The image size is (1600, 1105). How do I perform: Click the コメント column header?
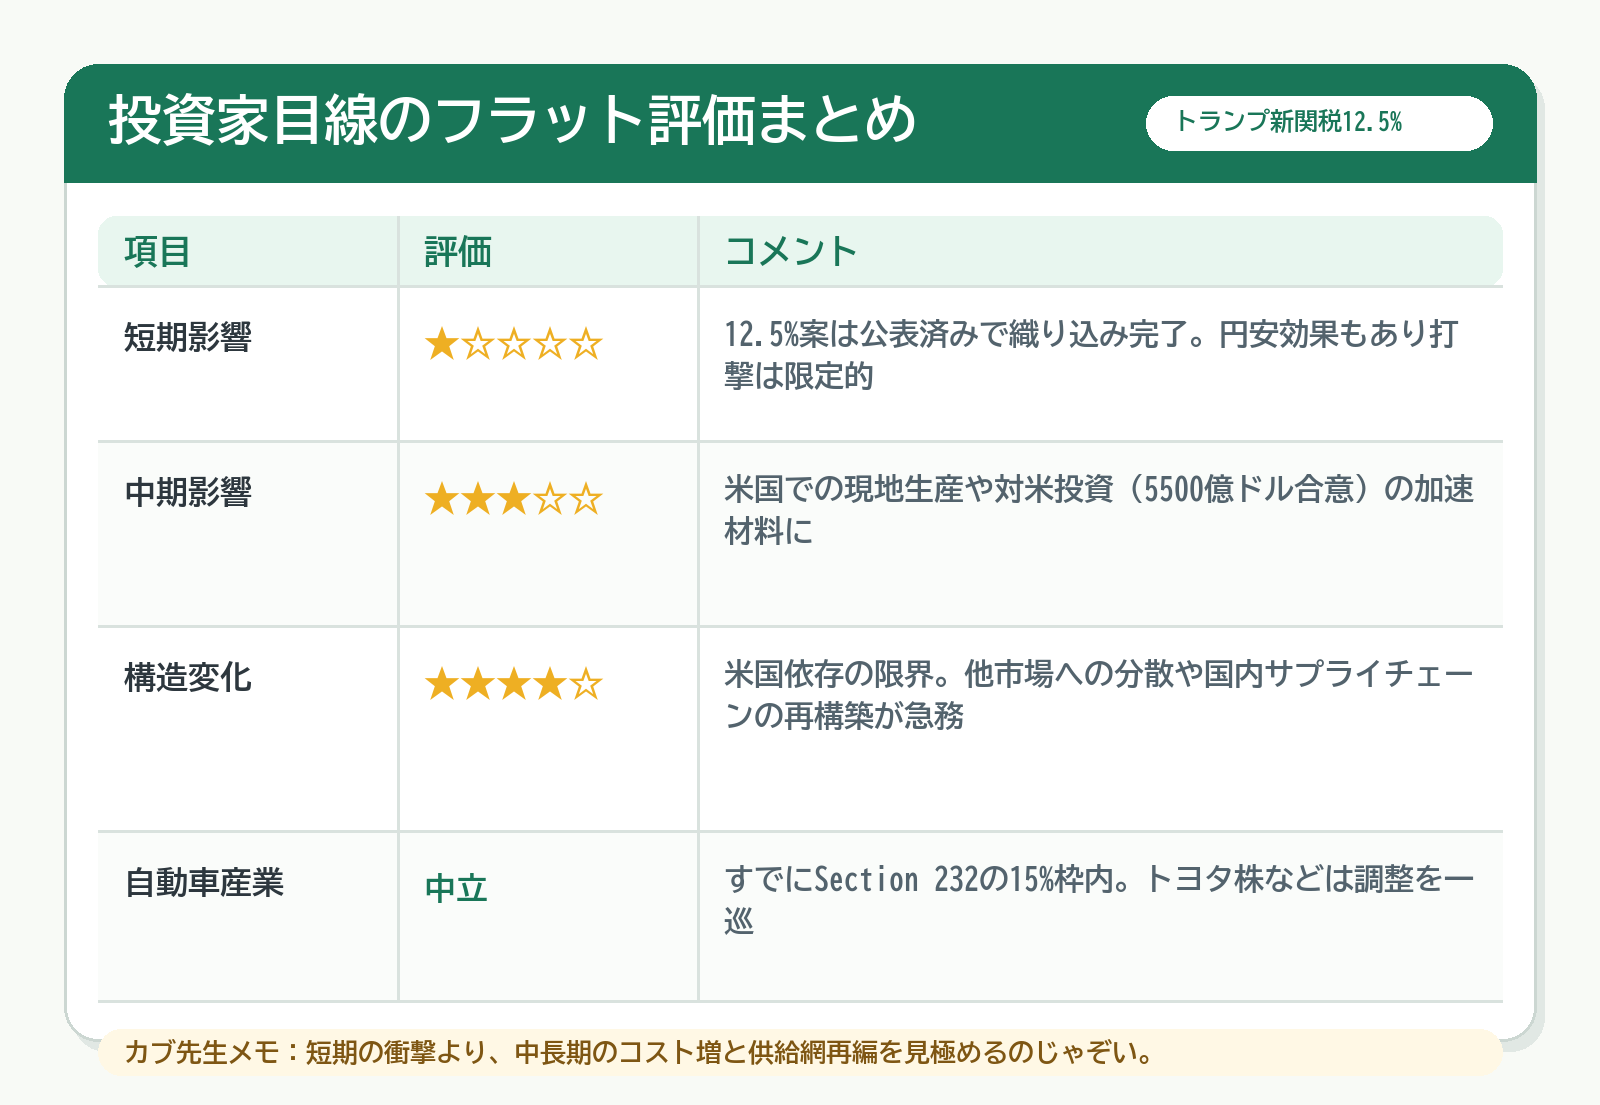(791, 252)
